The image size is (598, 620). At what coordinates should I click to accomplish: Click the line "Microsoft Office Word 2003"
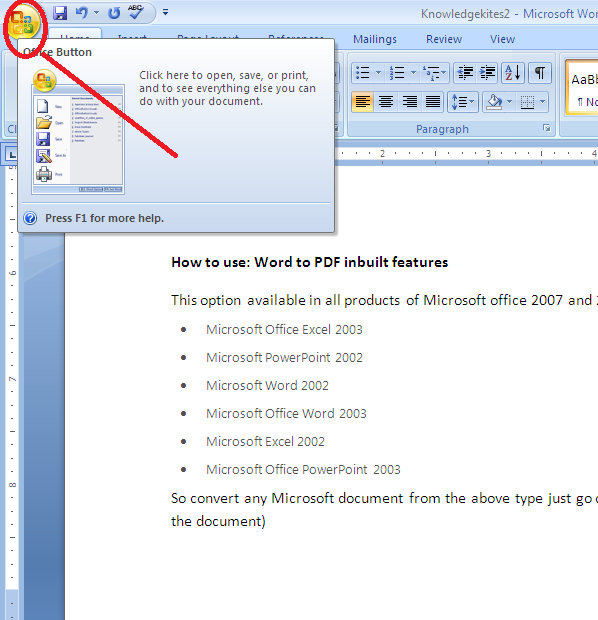click(x=286, y=413)
